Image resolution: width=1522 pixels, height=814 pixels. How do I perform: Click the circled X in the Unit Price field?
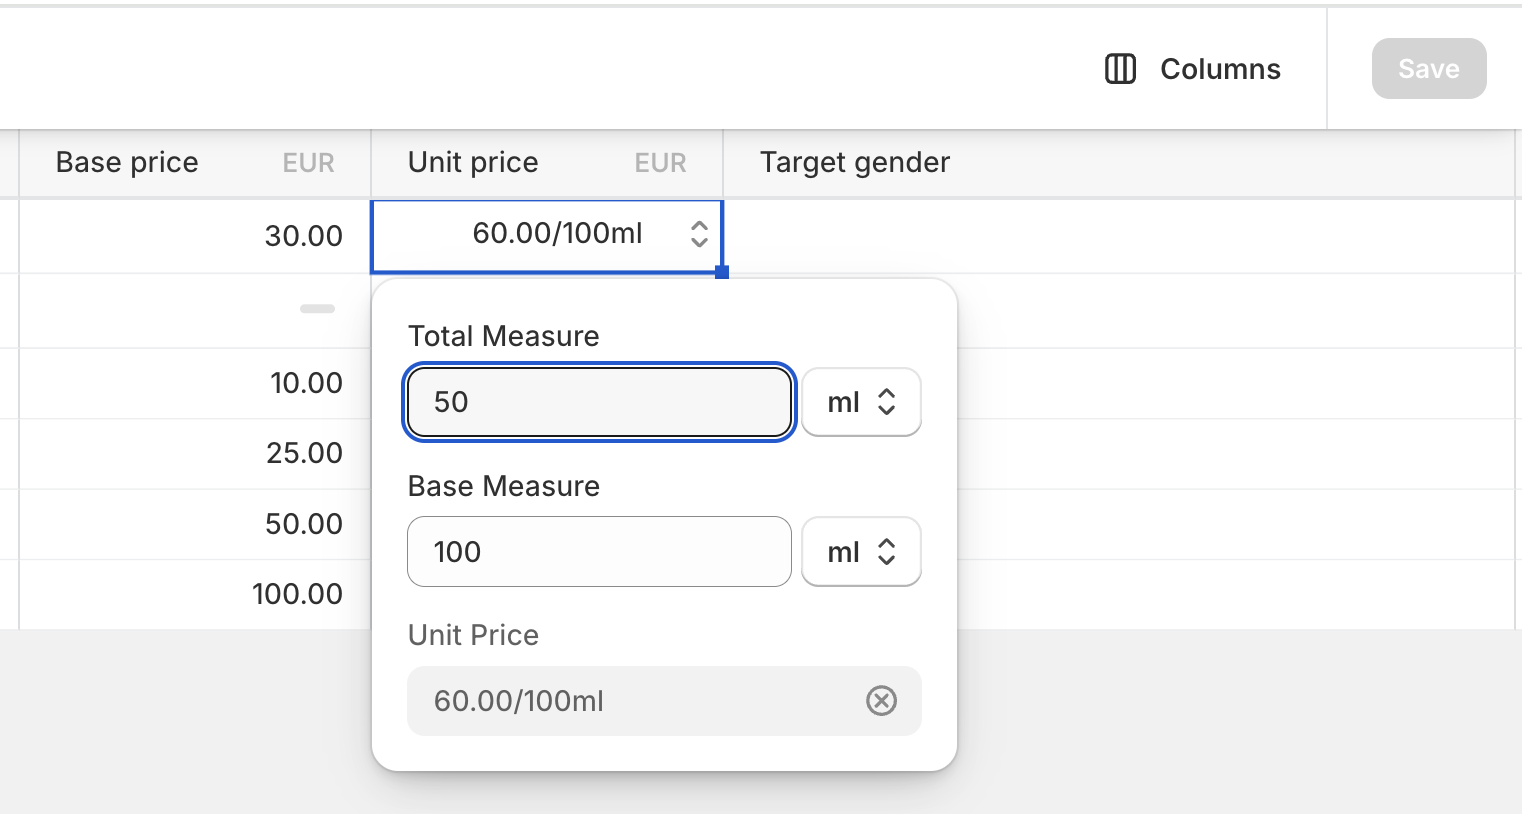coord(881,701)
